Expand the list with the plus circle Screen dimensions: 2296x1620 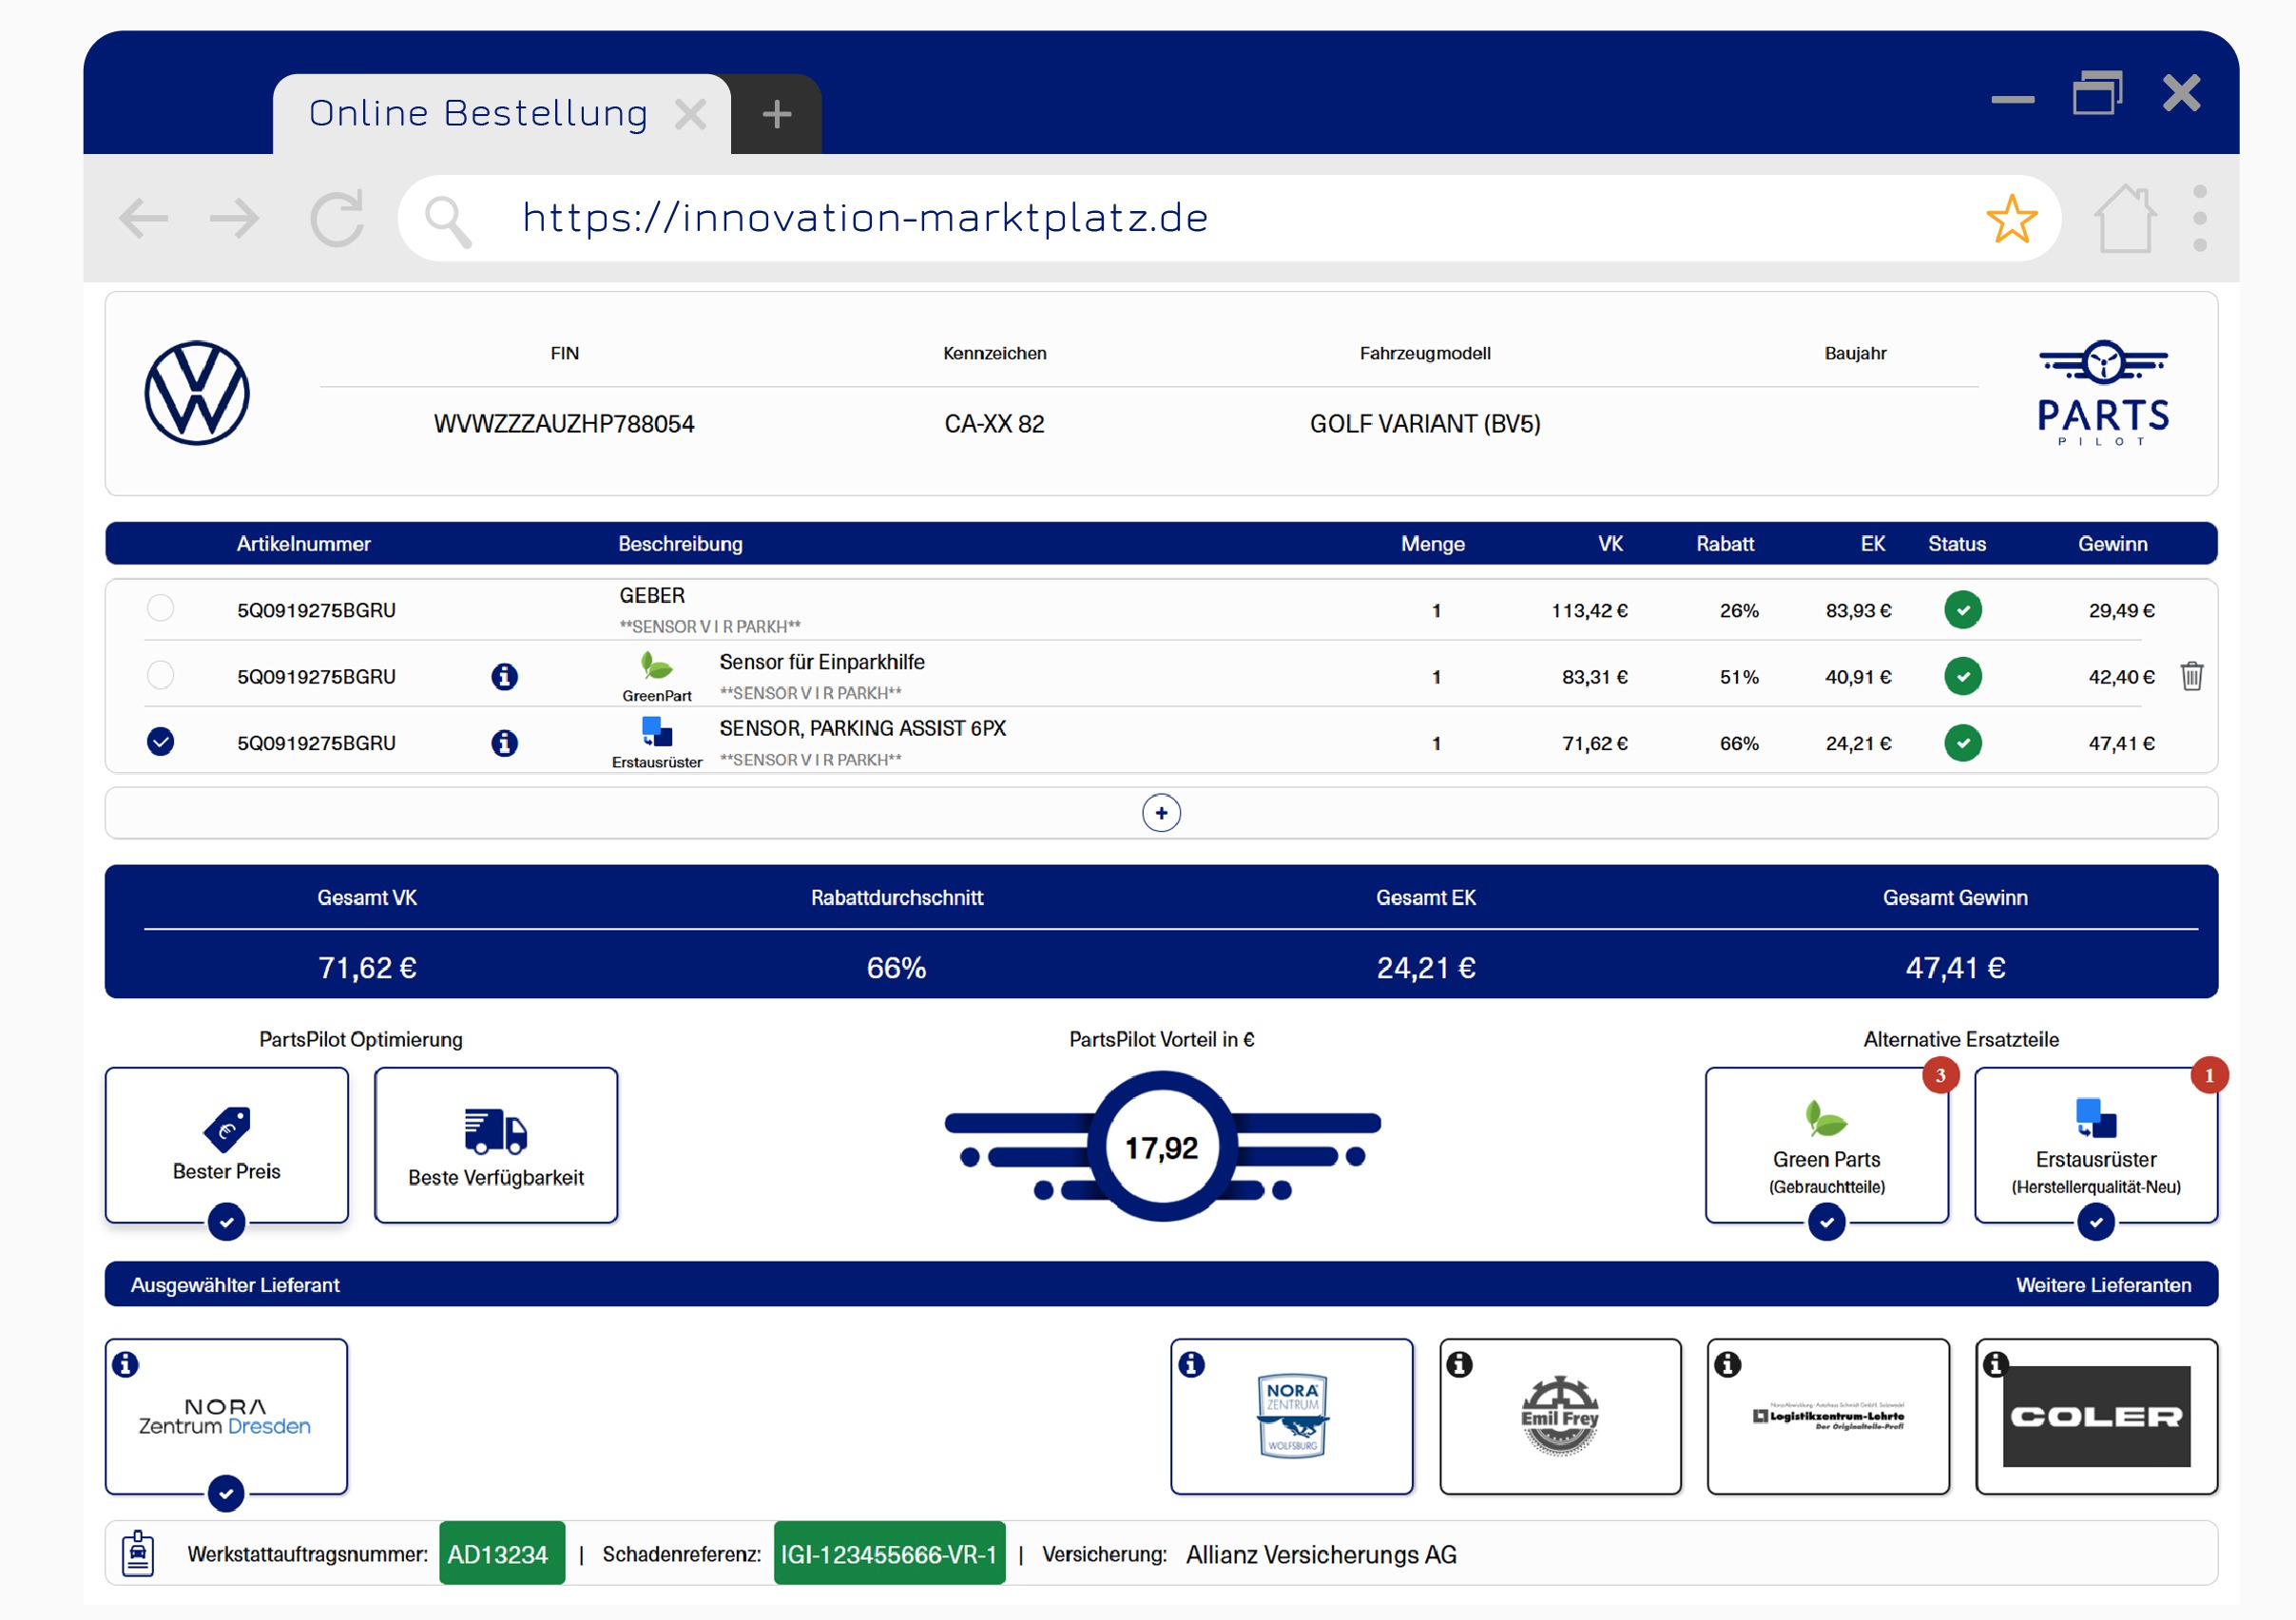tap(1161, 813)
